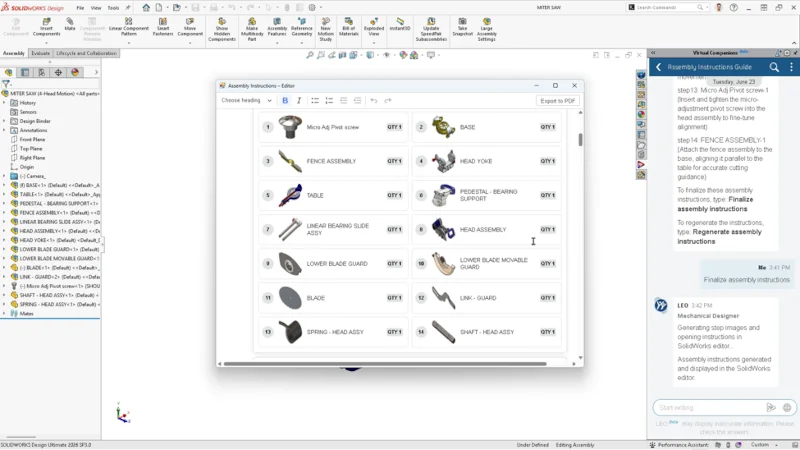Switch to Lifecycle and Collaboration tab
Viewport: 800px width, 450px height.
pos(86,53)
